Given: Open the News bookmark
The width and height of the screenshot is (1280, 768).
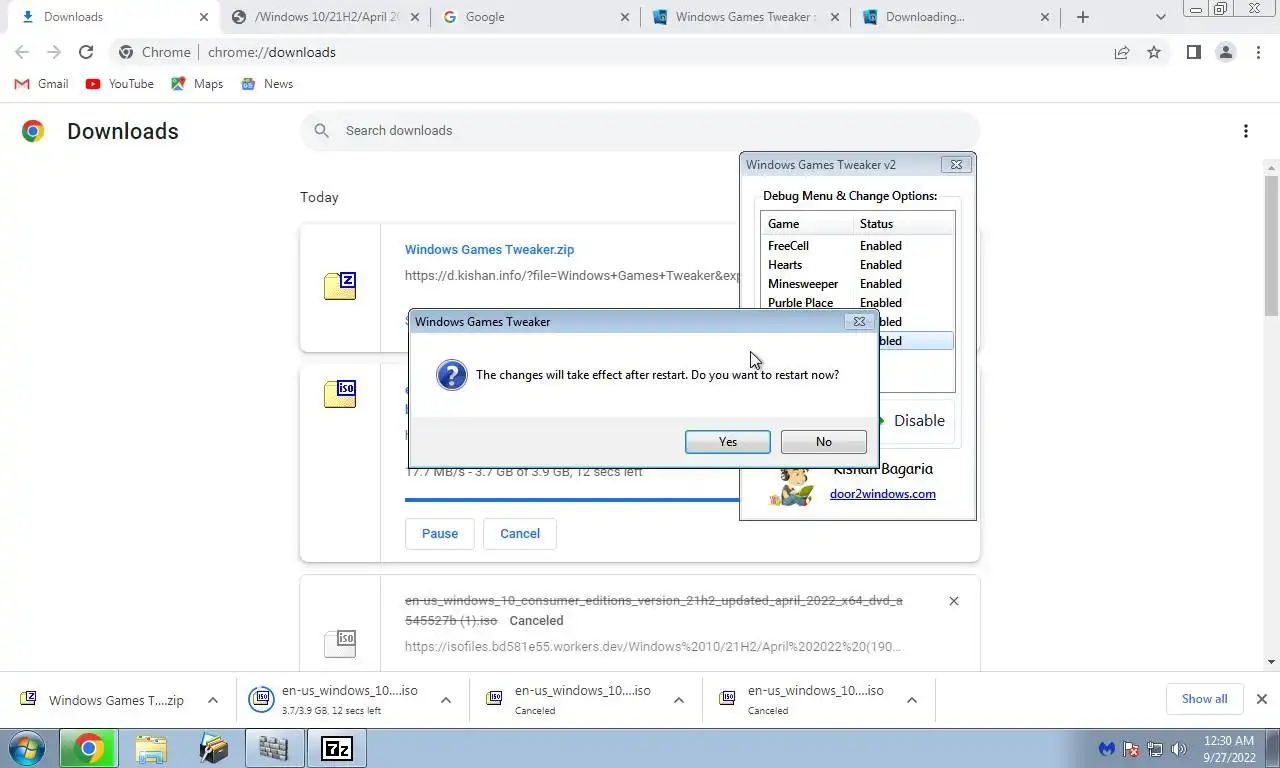Looking at the screenshot, I should point(267,84).
